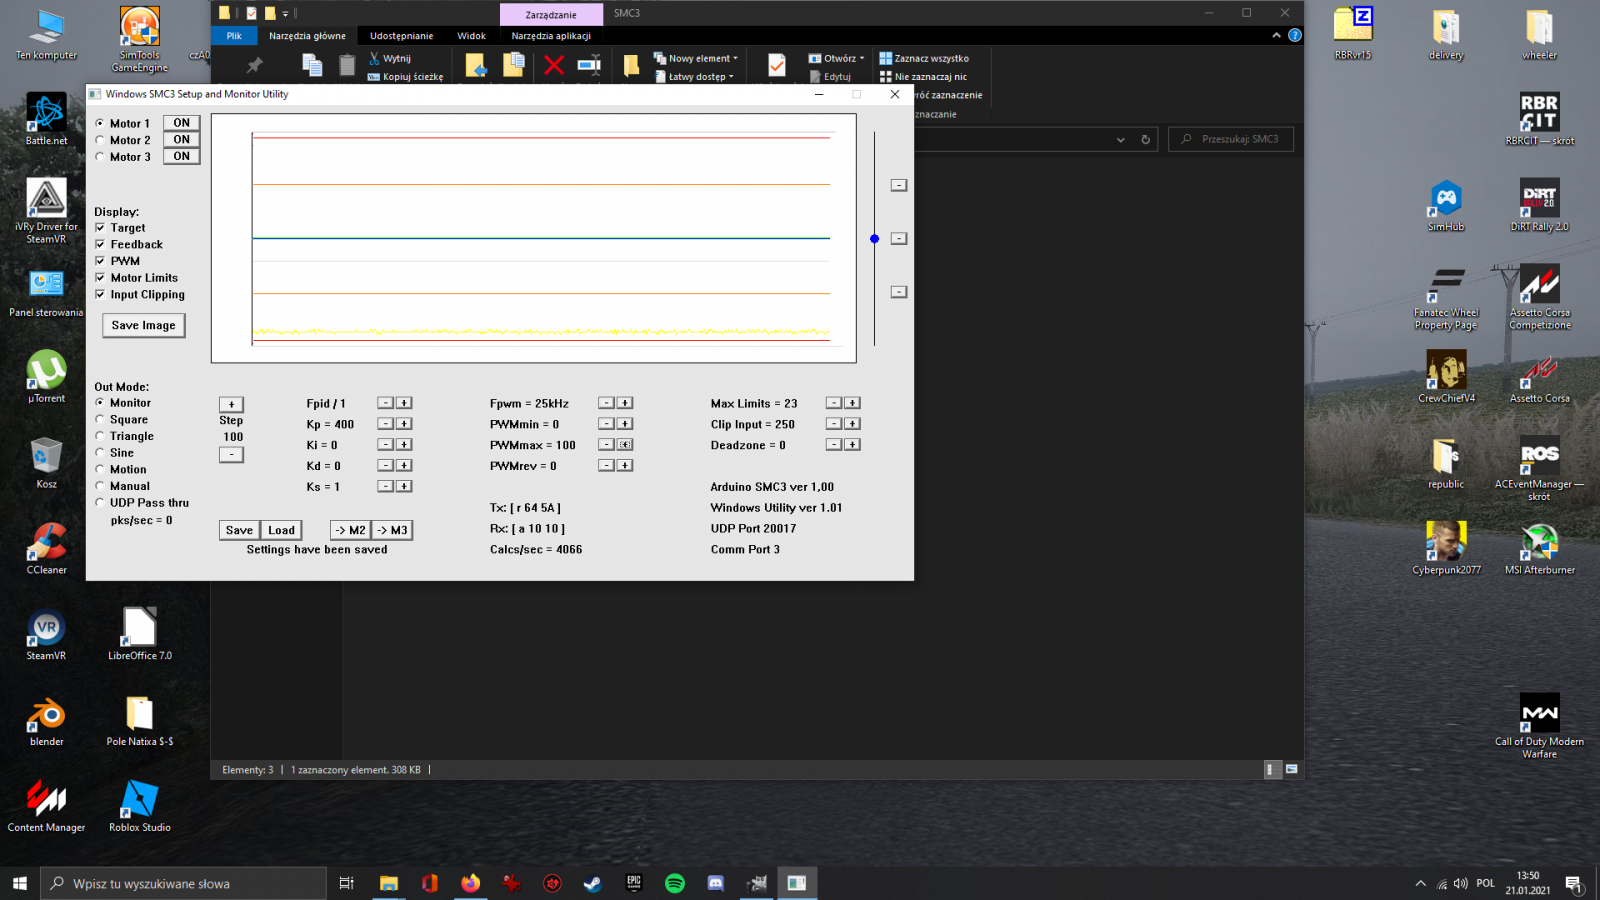Expand the address bar history dropdown

[1120, 140]
